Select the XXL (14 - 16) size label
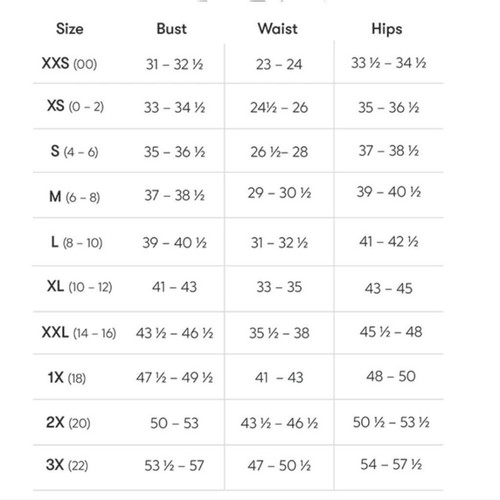500x500 pixels. click(79, 333)
